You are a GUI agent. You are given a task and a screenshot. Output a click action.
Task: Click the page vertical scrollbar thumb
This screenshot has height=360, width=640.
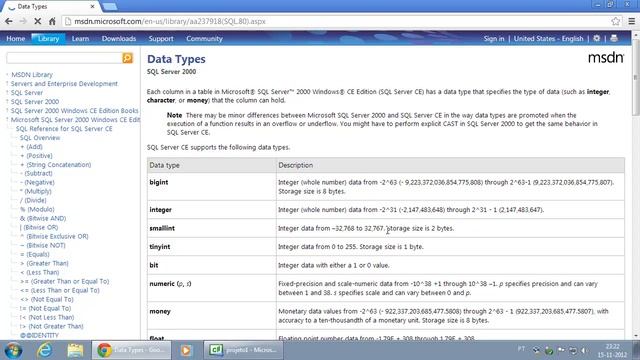tap(636, 78)
